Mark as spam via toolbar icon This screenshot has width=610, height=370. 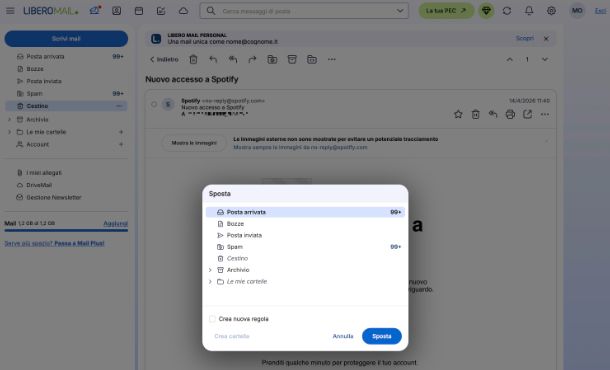coord(272,60)
